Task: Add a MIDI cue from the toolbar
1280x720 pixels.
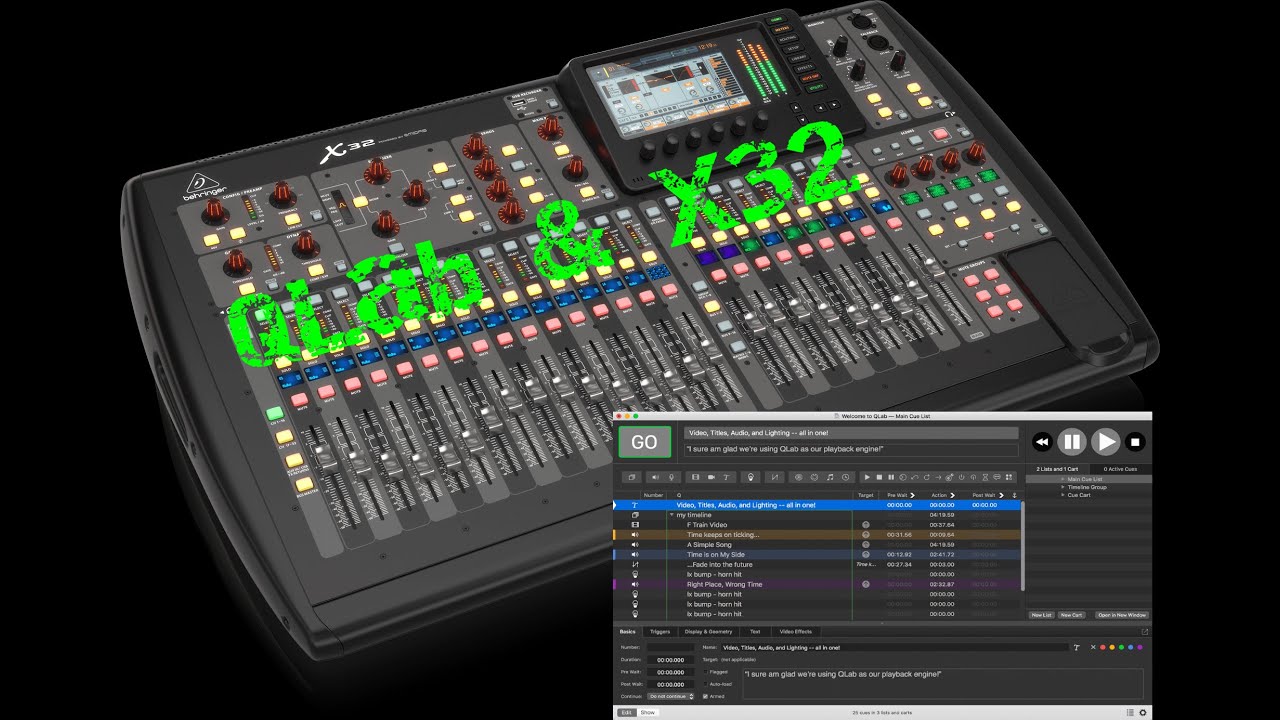Action: 814,477
